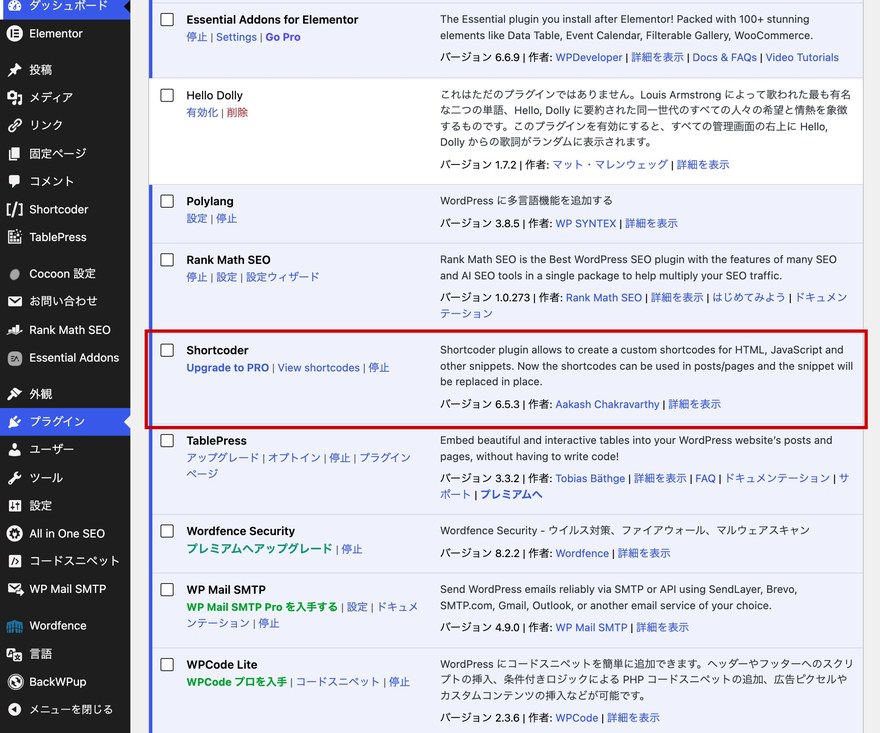Open the Wordfence sidebar menu
The height and width of the screenshot is (733, 880).
click(65, 626)
